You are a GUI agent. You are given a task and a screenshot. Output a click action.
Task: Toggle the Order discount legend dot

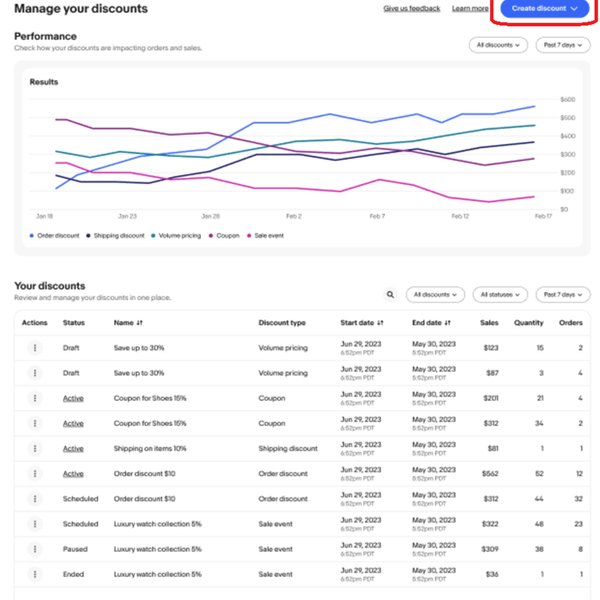click(x=32, y=236)
